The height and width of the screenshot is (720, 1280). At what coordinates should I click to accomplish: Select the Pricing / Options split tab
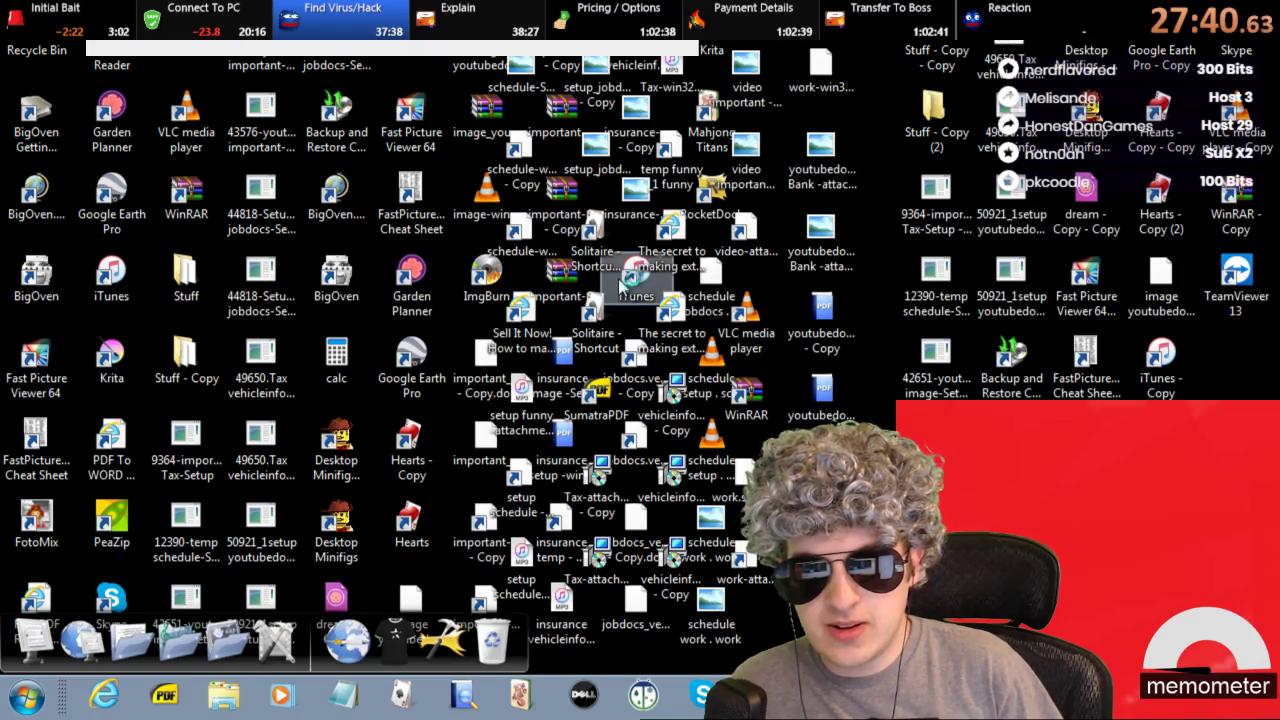(614, 19)
